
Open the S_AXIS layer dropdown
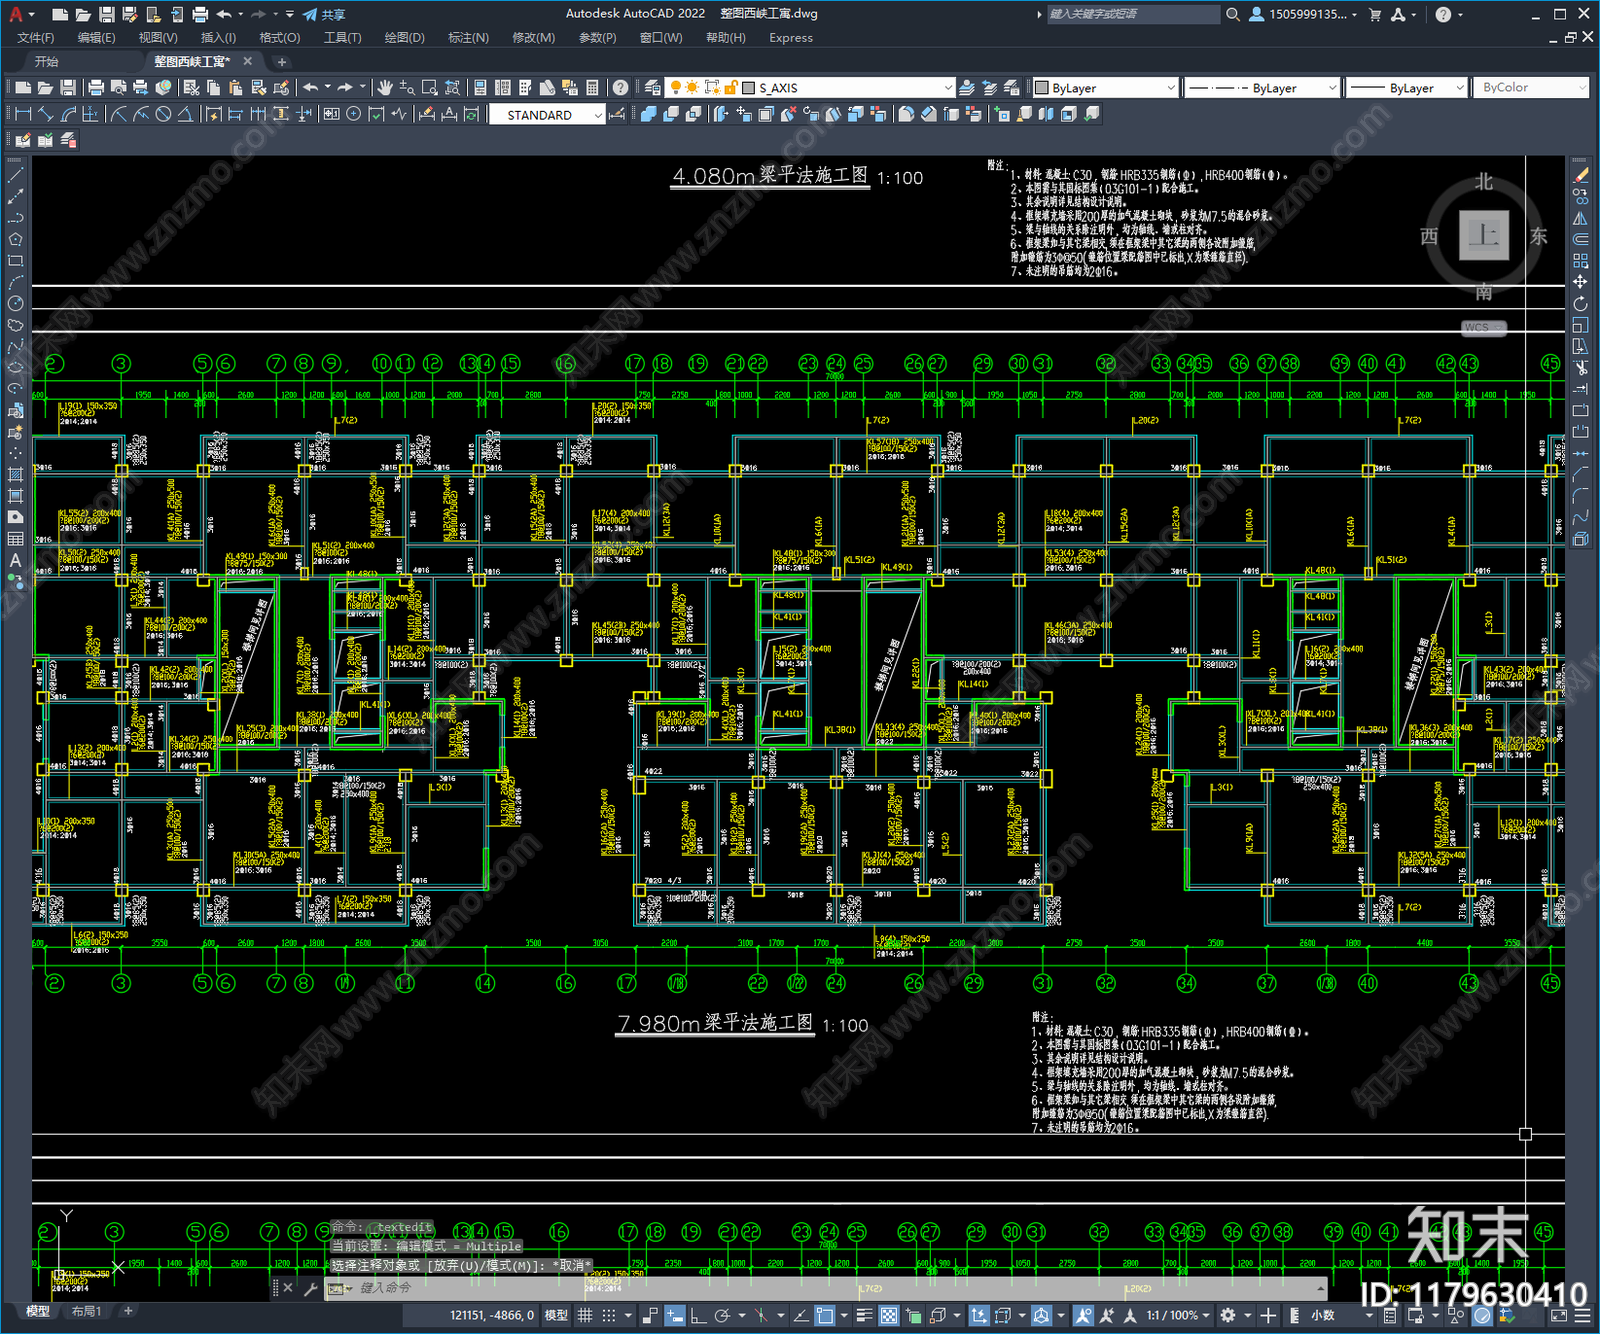coord(811,88)
